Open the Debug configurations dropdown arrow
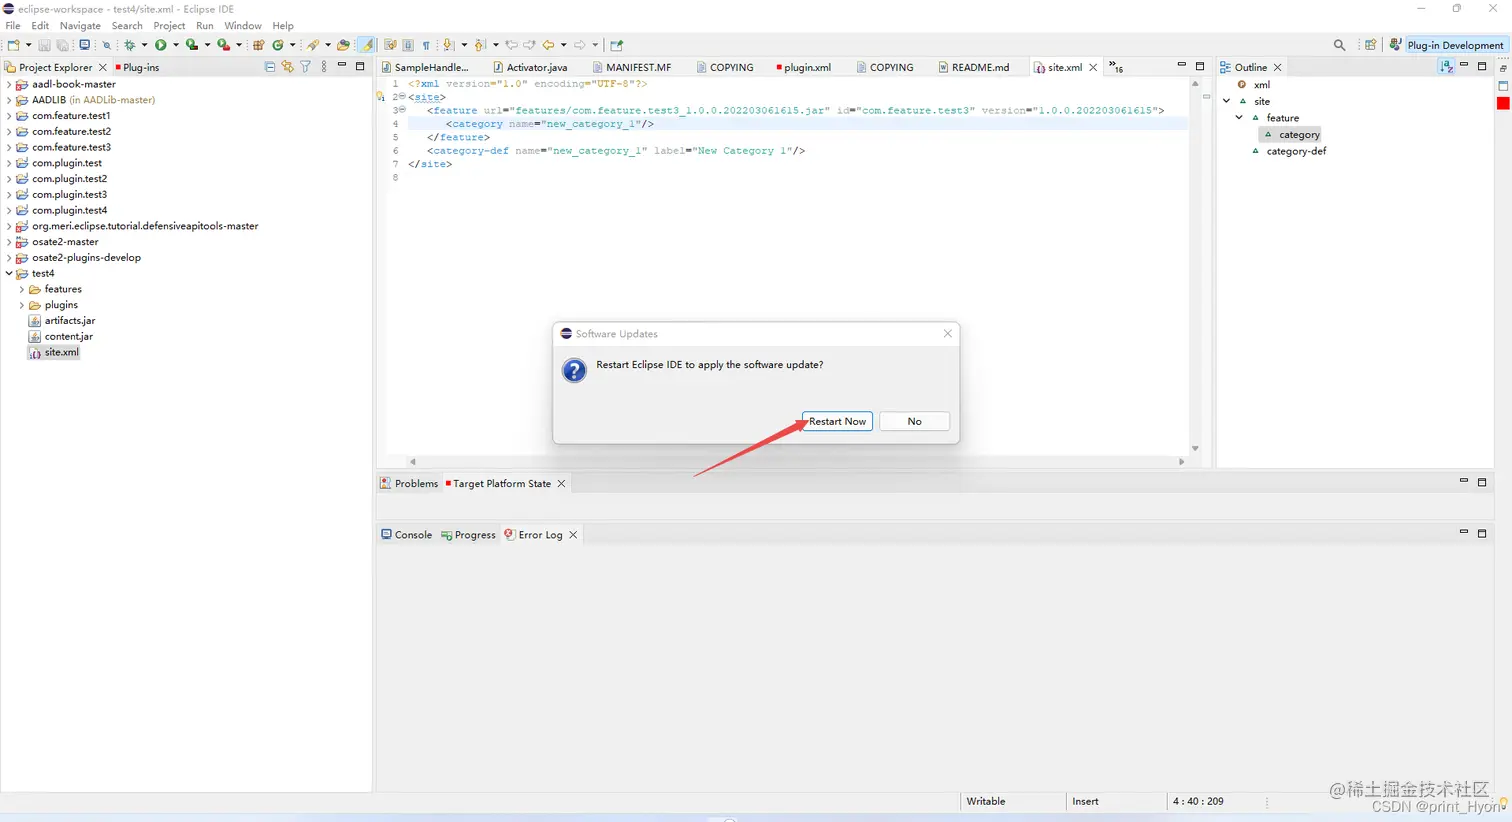 click(144, 45)
